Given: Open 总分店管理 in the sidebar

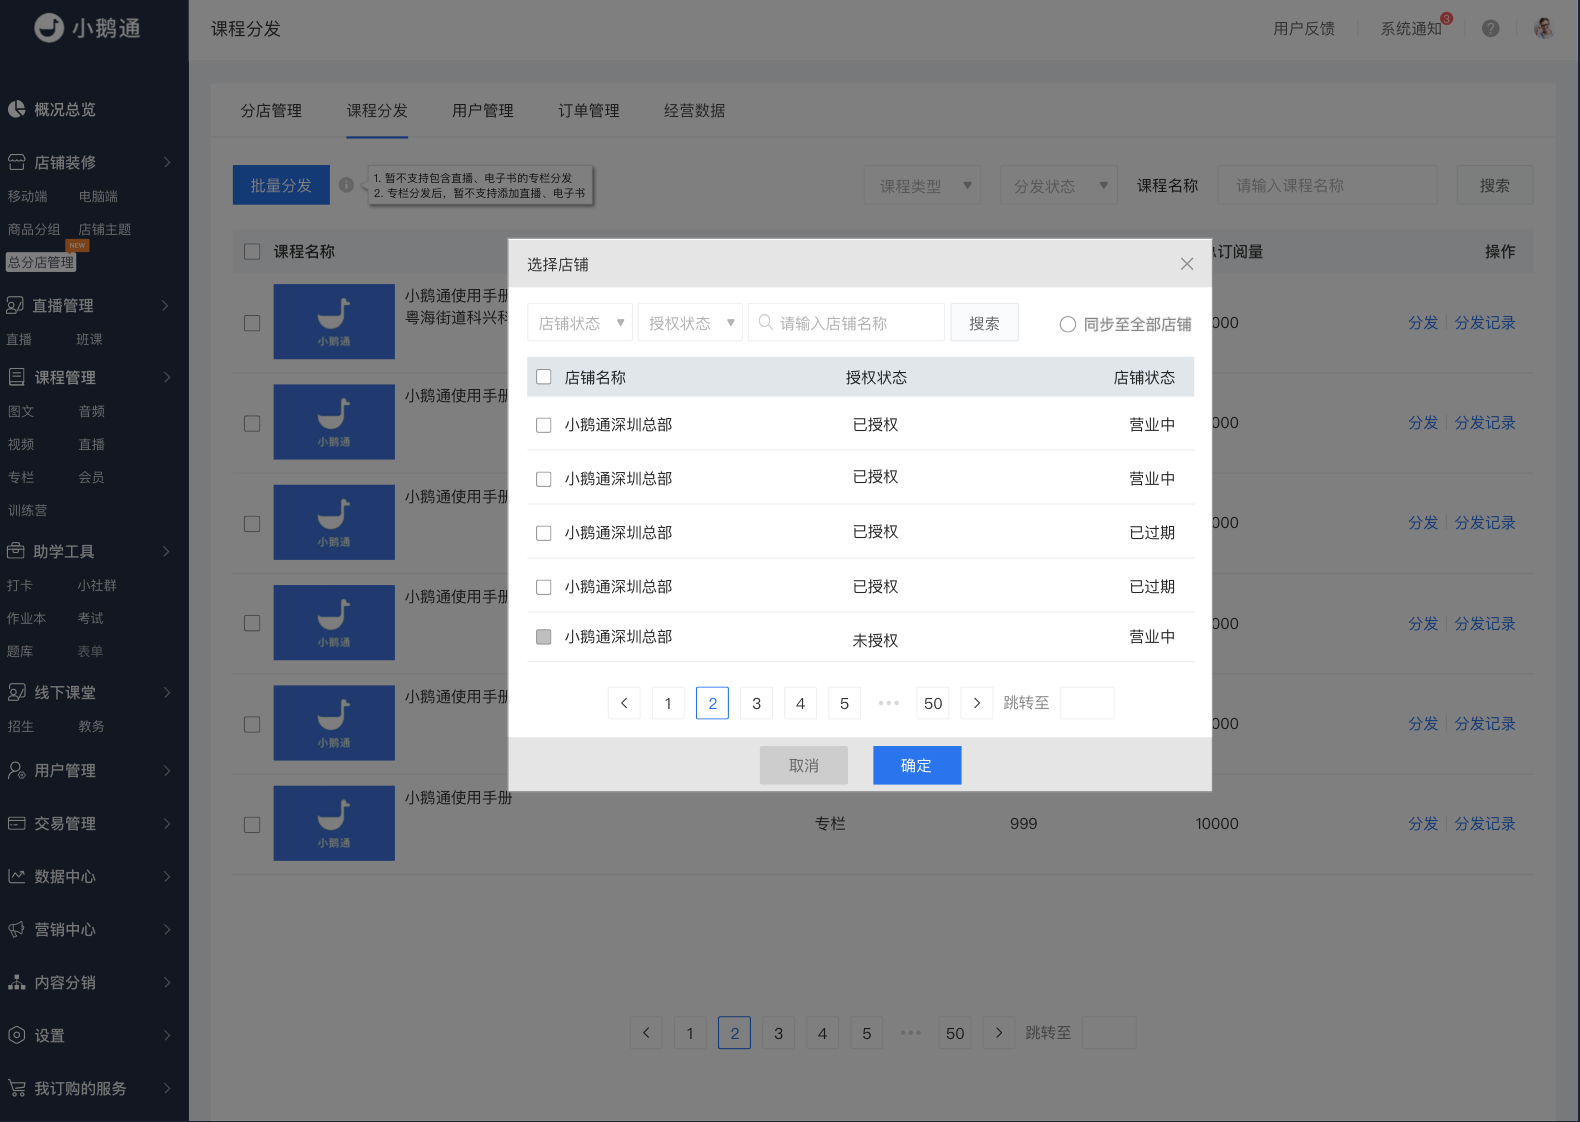Looking at the screenshot, I should pyautogui.click(x=41, y=262).
